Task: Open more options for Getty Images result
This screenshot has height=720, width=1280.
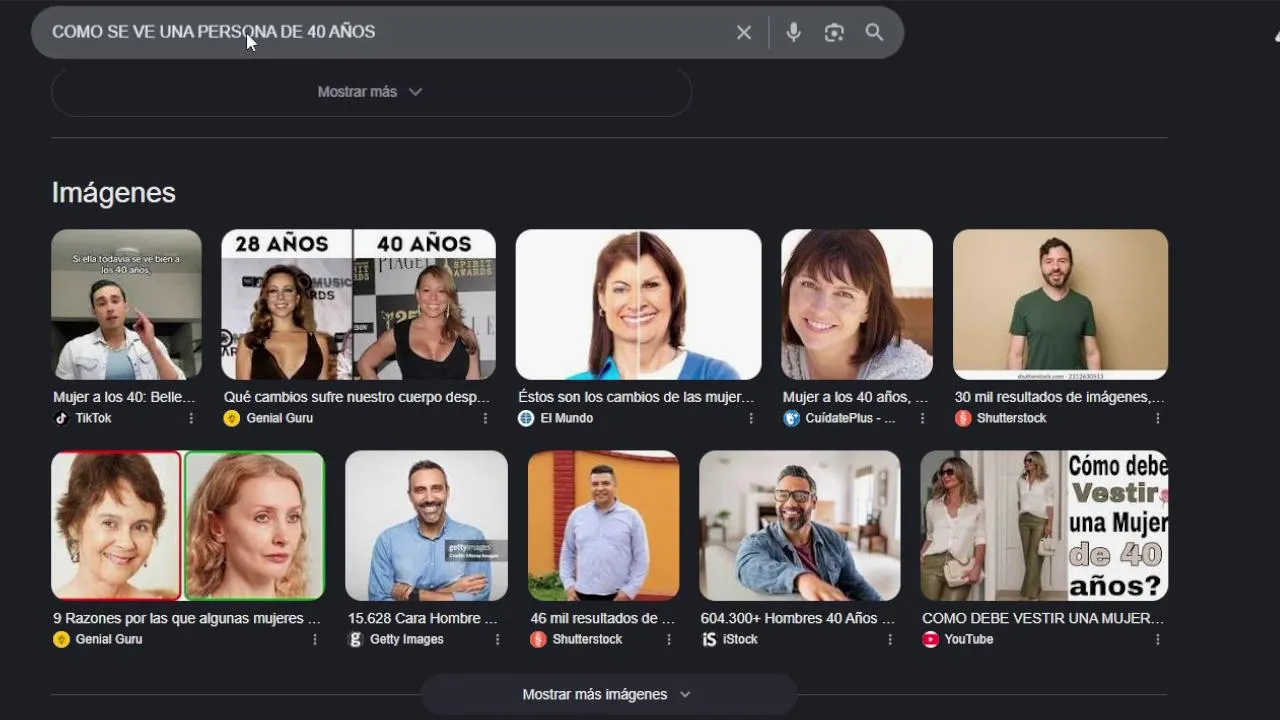Action: click(497, 639)
